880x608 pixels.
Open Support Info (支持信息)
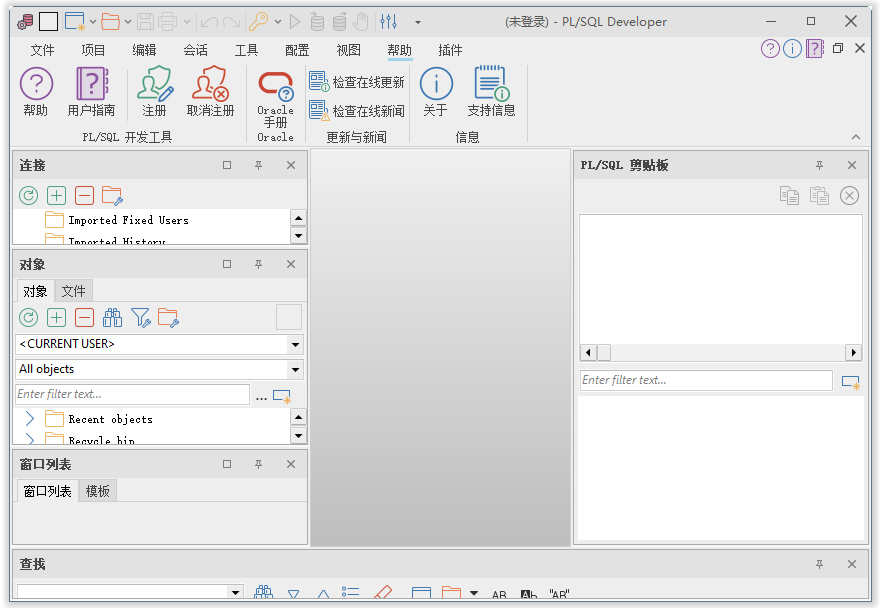pos(491,92)
